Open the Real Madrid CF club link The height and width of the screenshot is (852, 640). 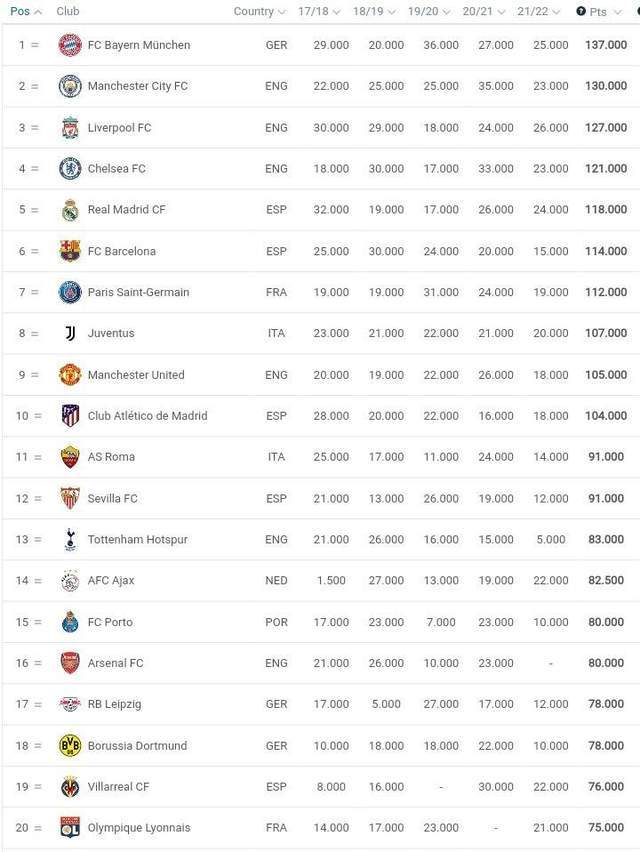127,210
